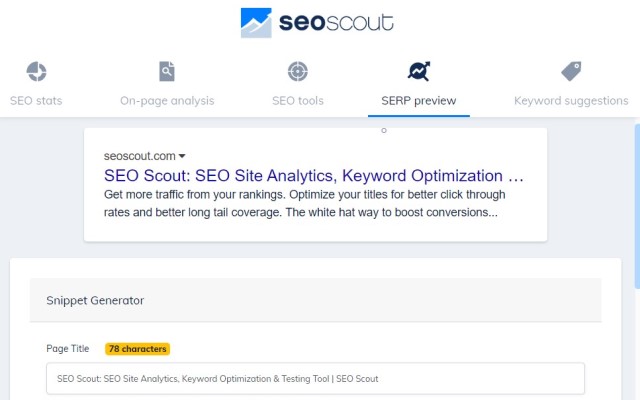Open the Keyword suggestions tab label
Screen dimensions: 640x400
point(571,100)
